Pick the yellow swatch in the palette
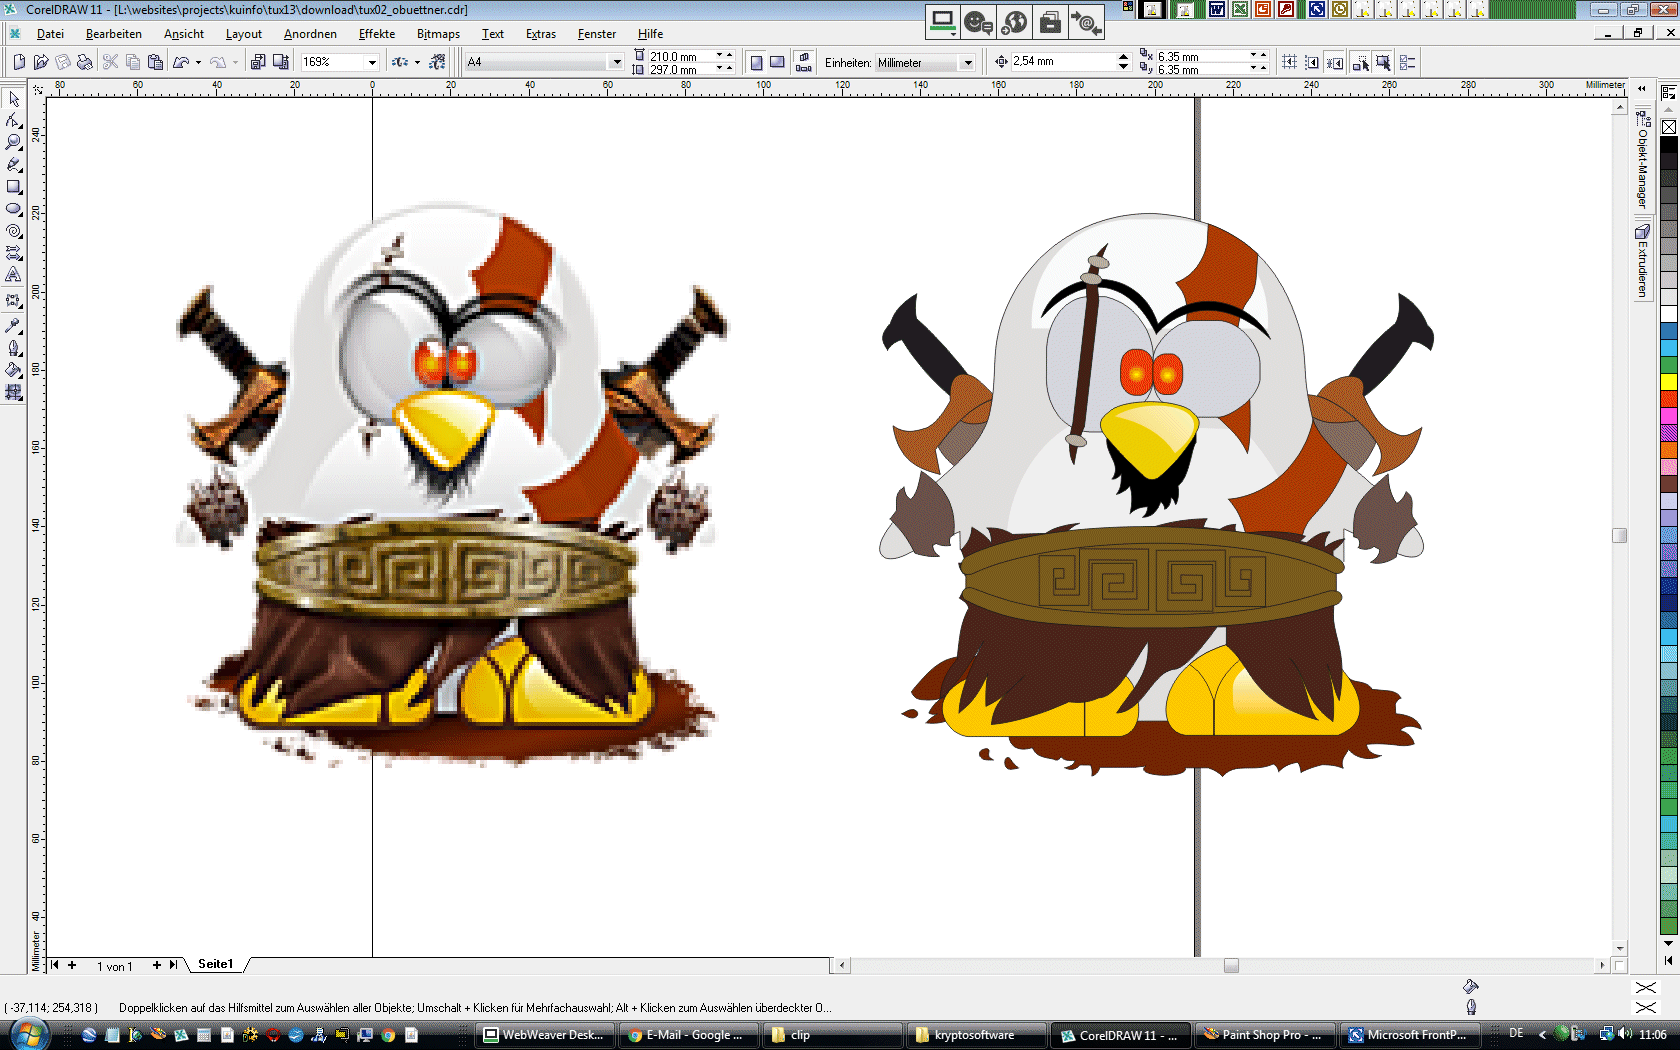This screenshot has height=1050, width=1680. point(1669,382)
